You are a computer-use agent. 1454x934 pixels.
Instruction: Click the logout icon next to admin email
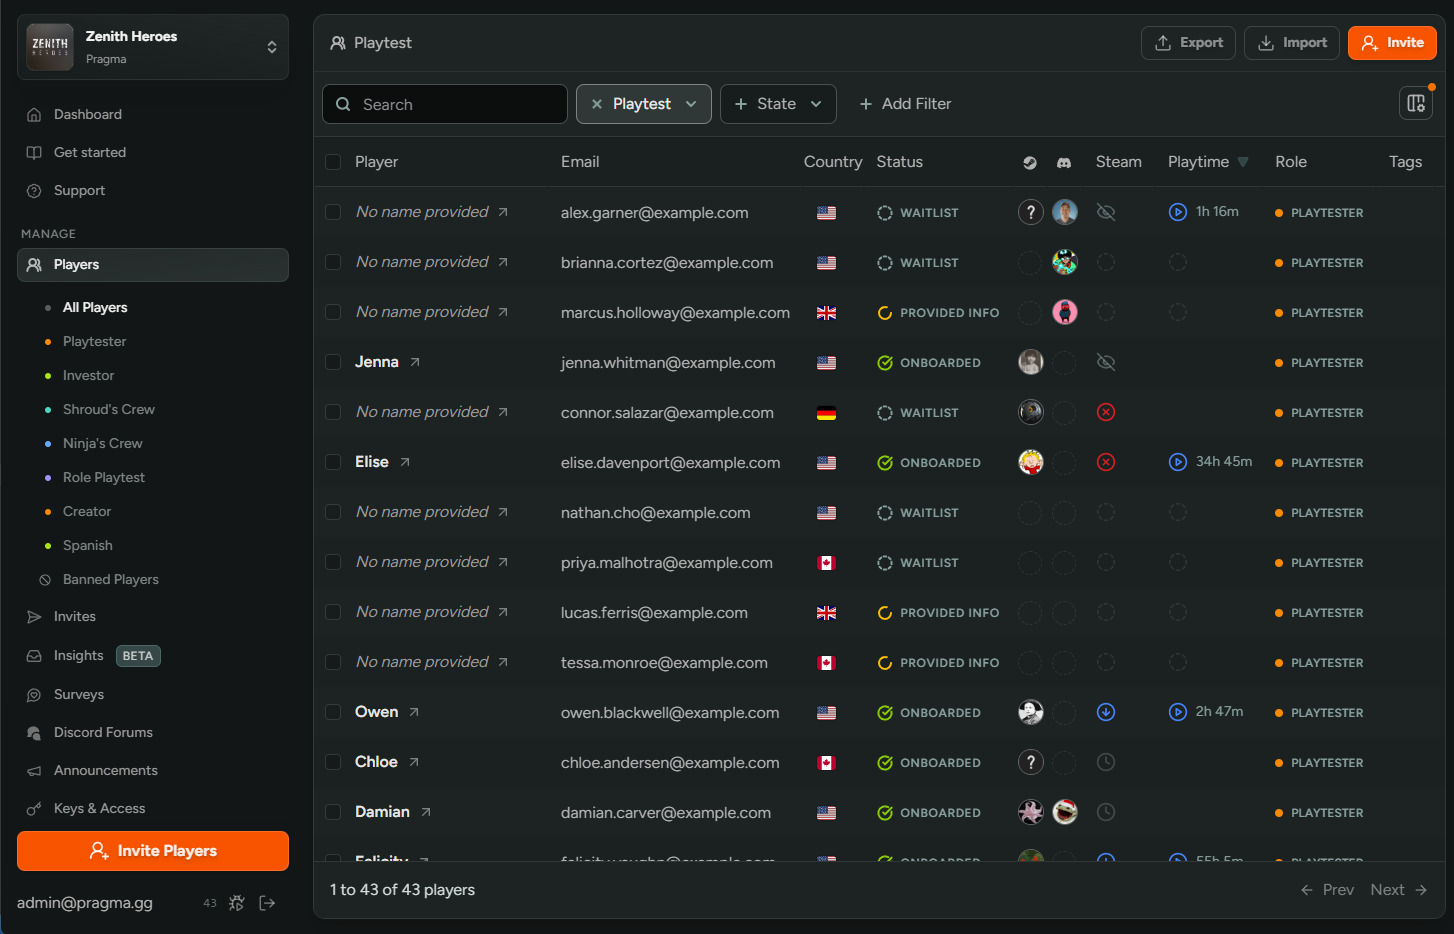click(267, 903)
